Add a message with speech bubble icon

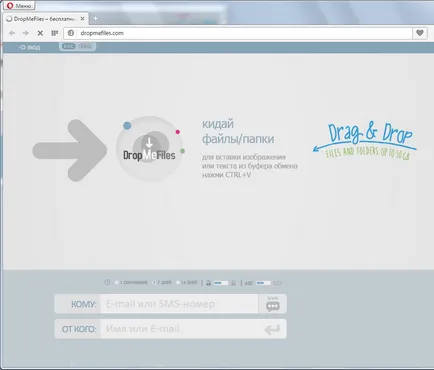click(273, 304)
